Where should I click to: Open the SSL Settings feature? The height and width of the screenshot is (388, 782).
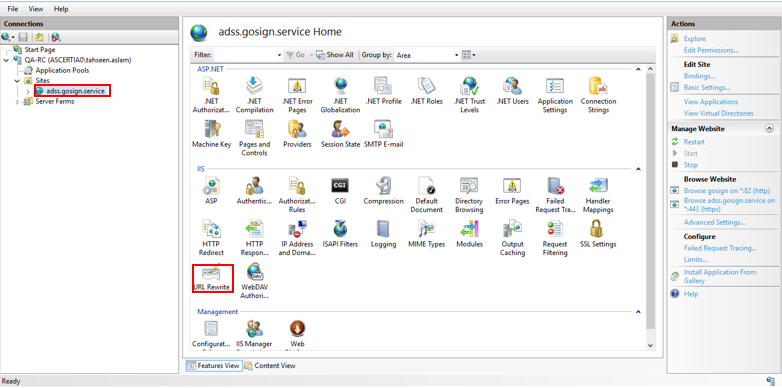tap(598, 234)
